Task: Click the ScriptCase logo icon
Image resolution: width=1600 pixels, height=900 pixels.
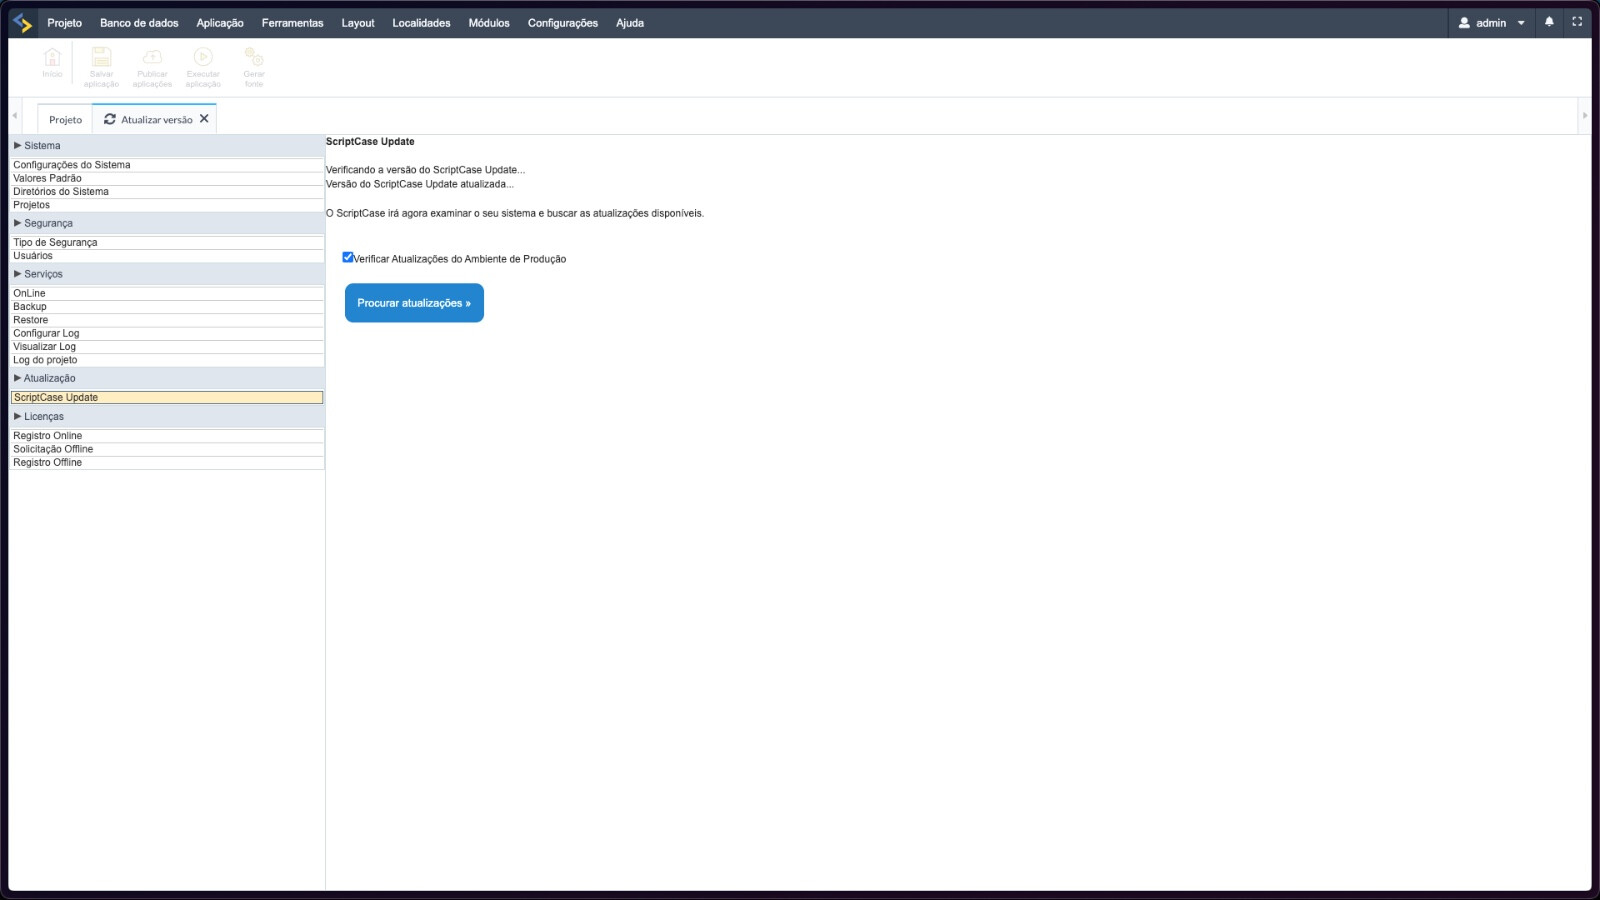Action: pyautogui.click(x=22, y=22)
